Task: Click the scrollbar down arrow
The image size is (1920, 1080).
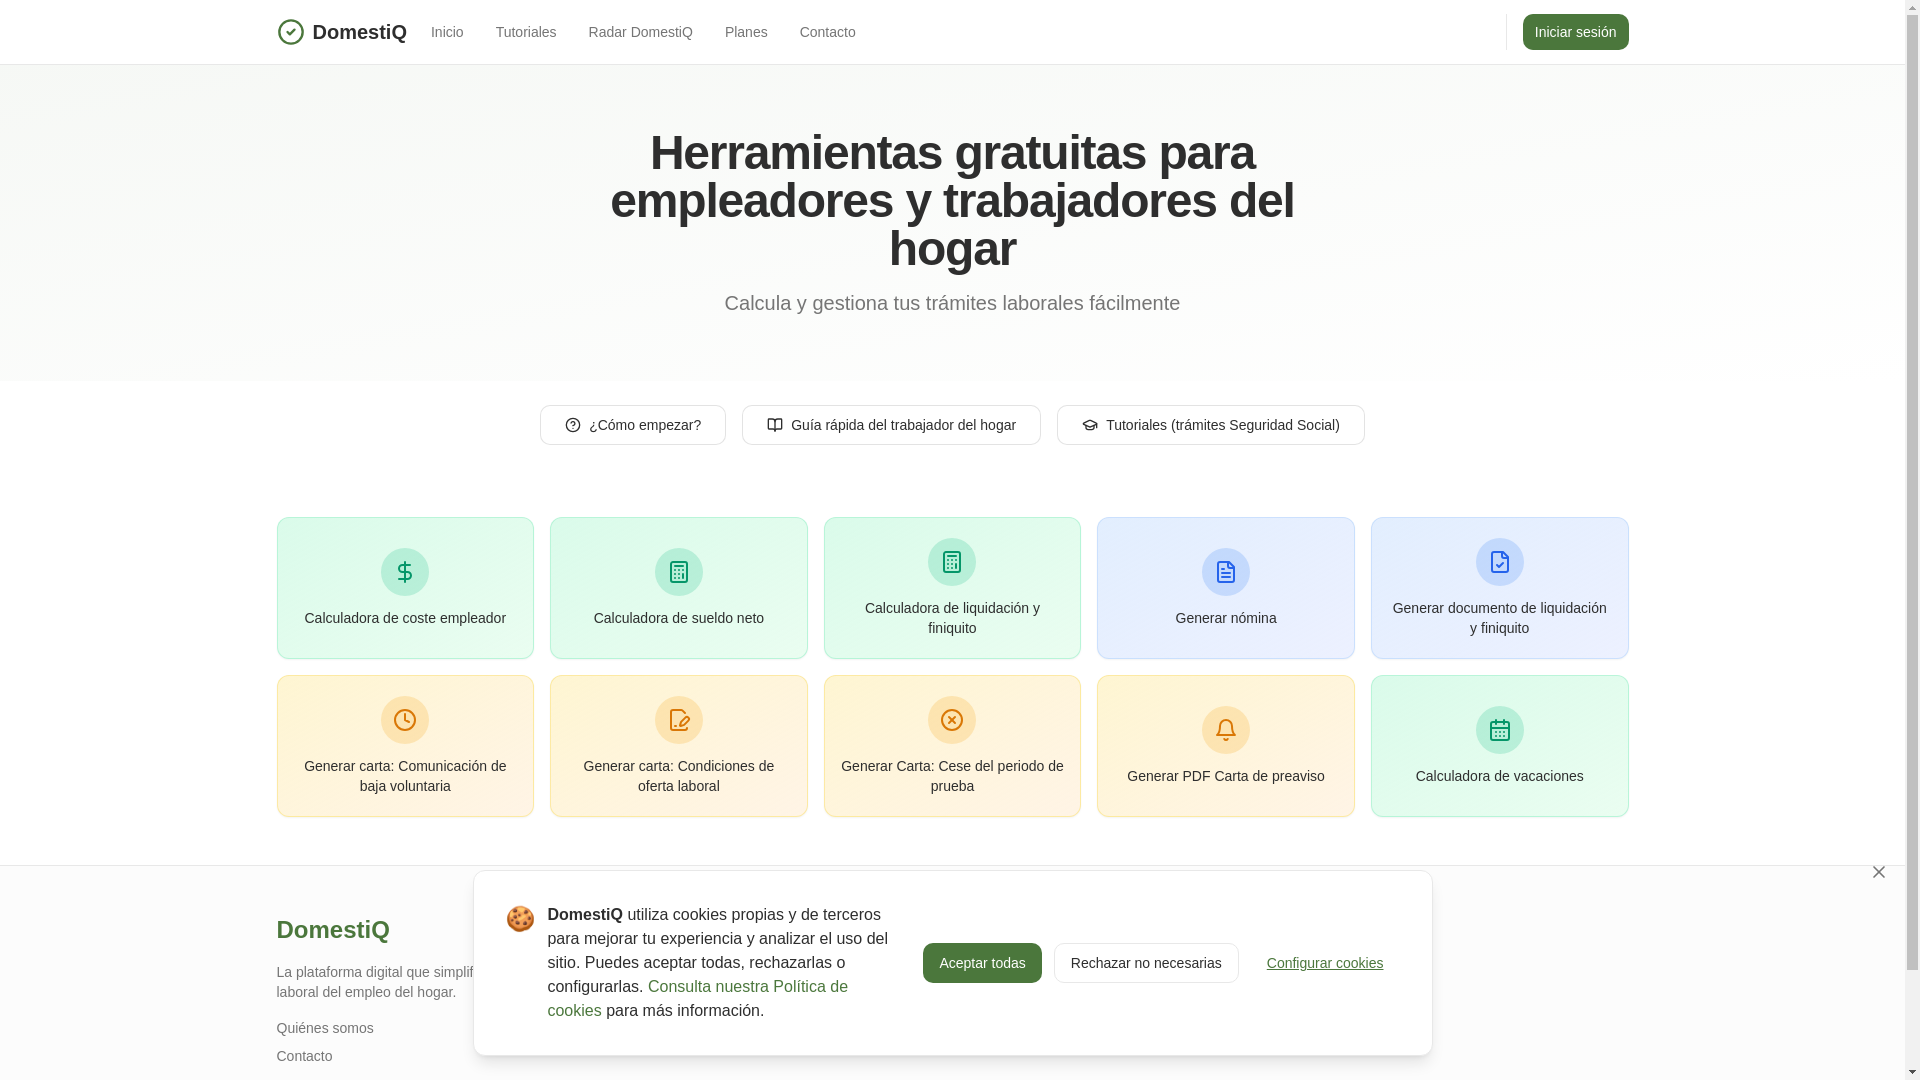Action: [x=1912, y=1072]
